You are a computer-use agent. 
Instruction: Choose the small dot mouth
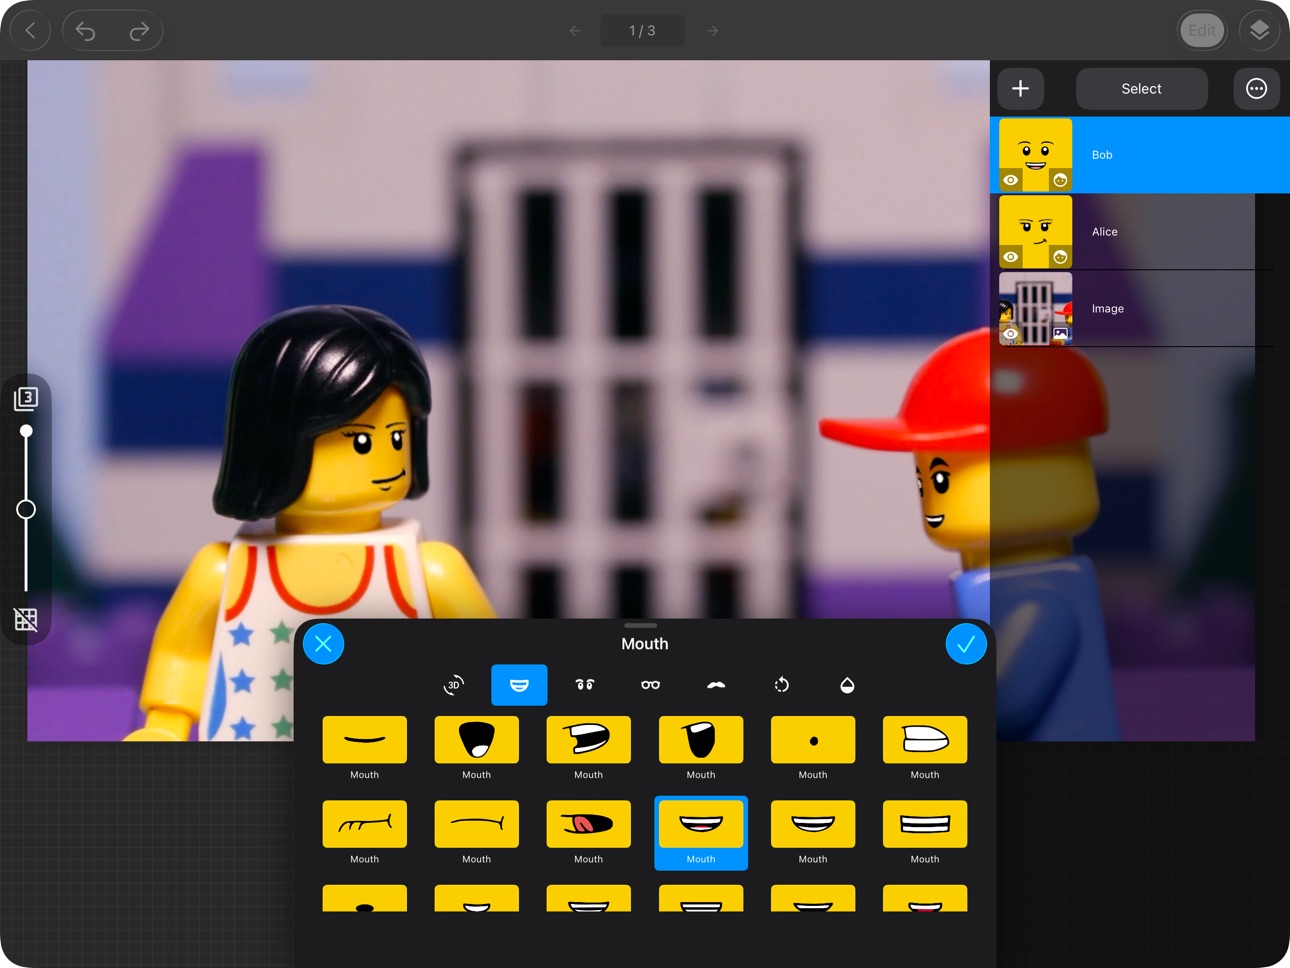coord(813,740)
